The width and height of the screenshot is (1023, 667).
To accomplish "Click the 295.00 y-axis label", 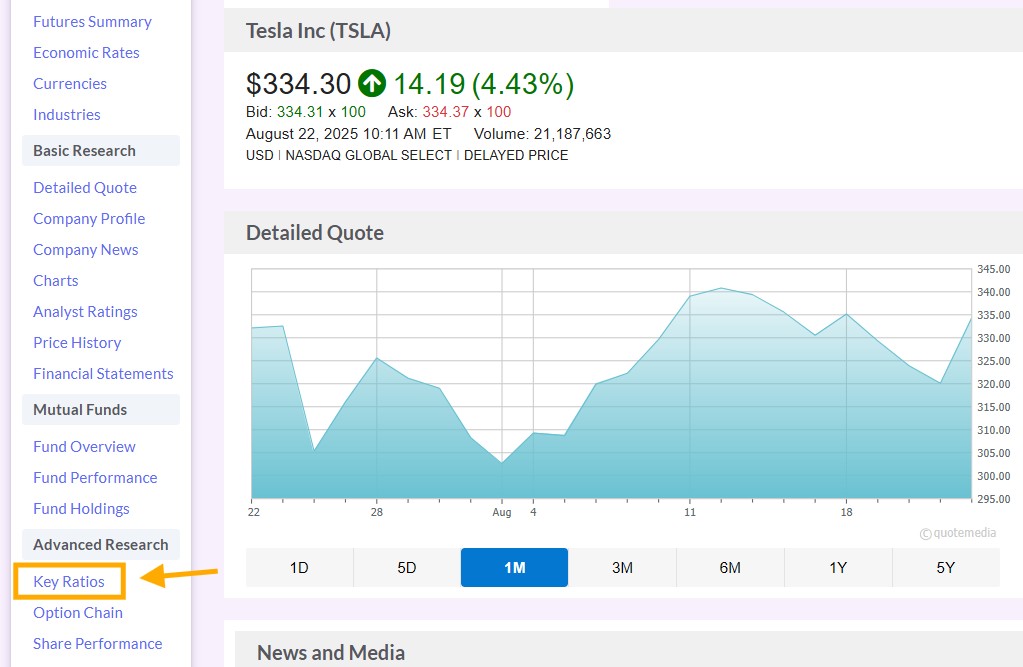I will click(993, 499).
